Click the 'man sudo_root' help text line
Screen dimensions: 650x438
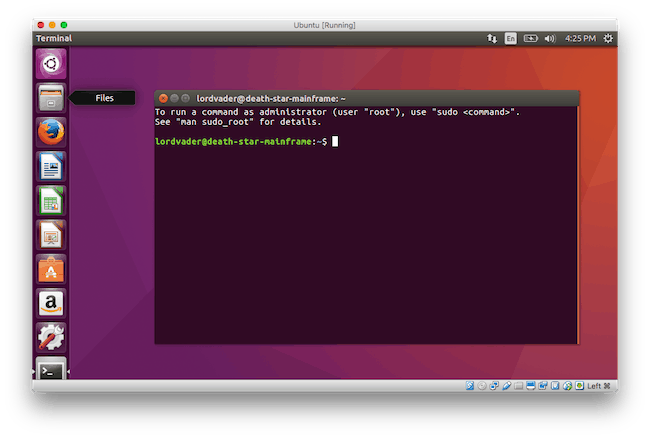[x=238, y=122]
